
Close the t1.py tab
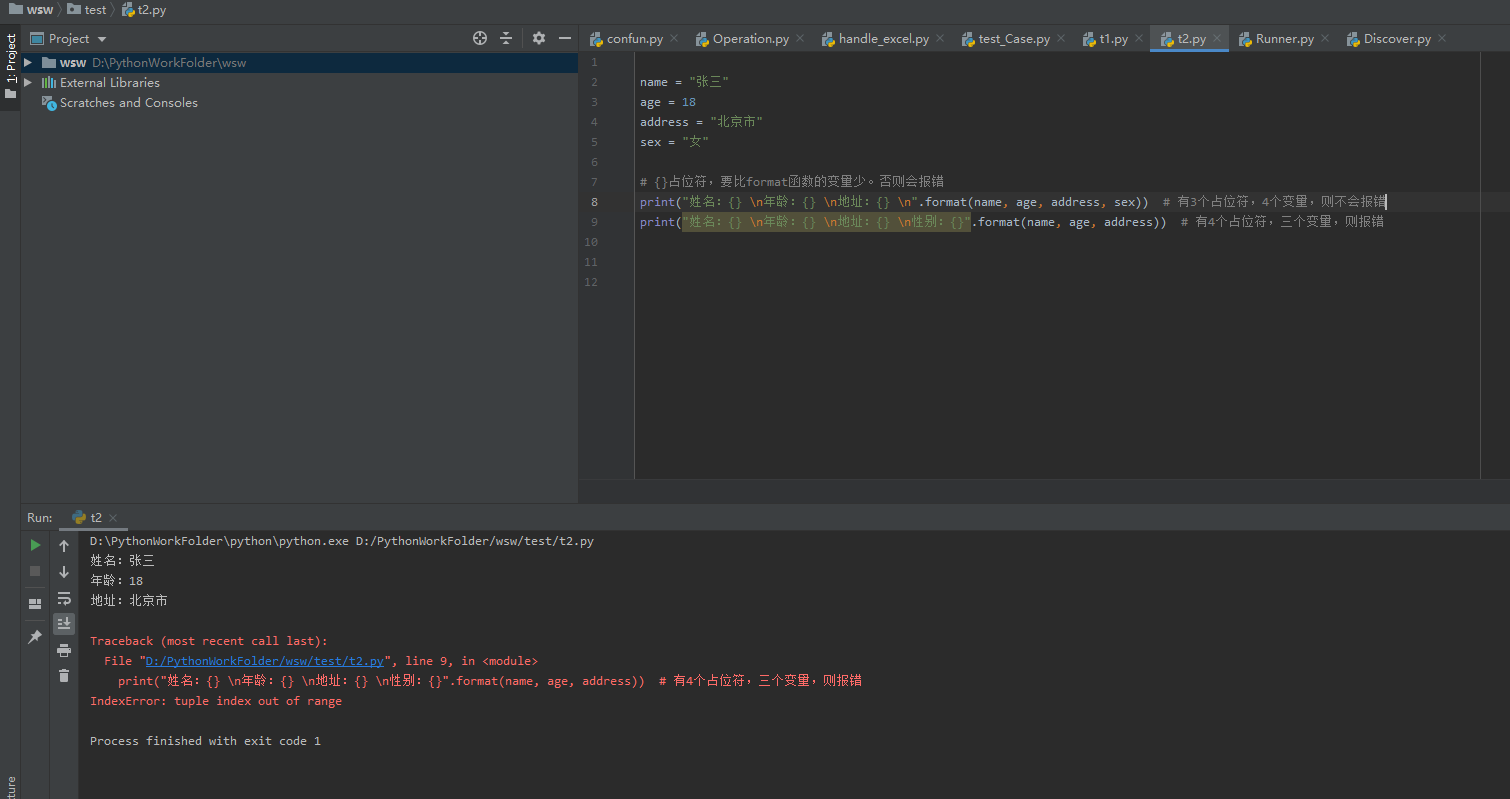1139,38
